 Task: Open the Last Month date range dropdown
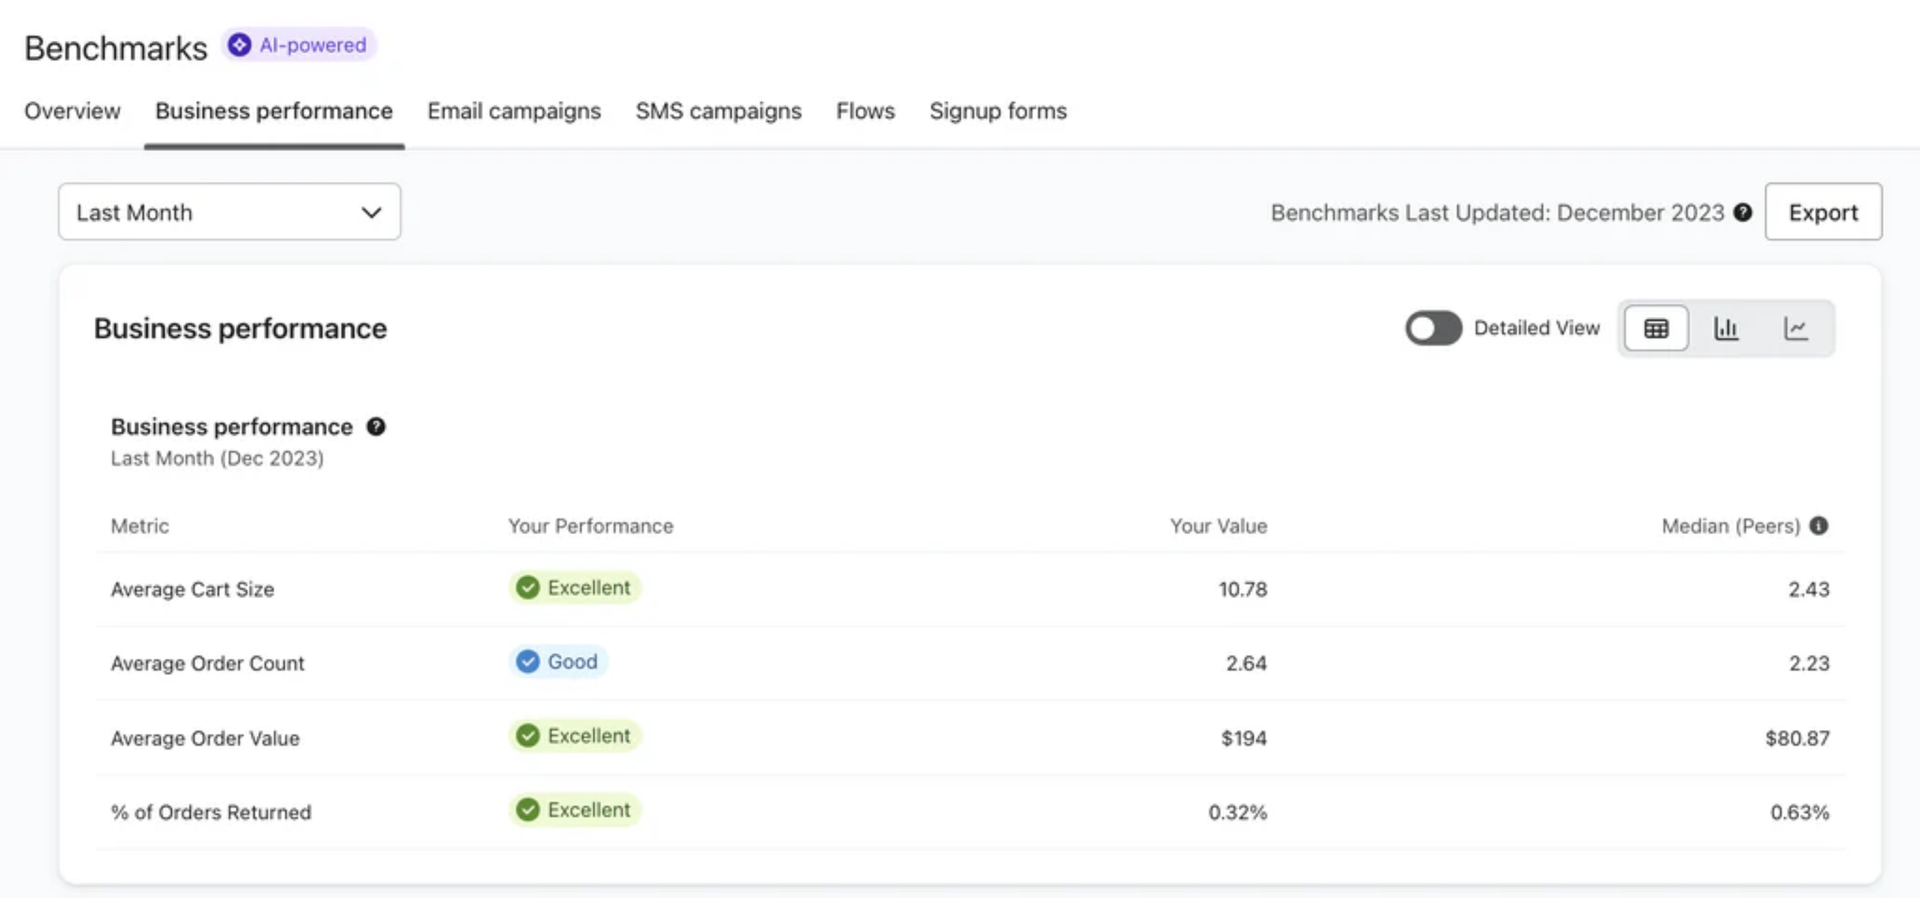[x=229, y=212]
